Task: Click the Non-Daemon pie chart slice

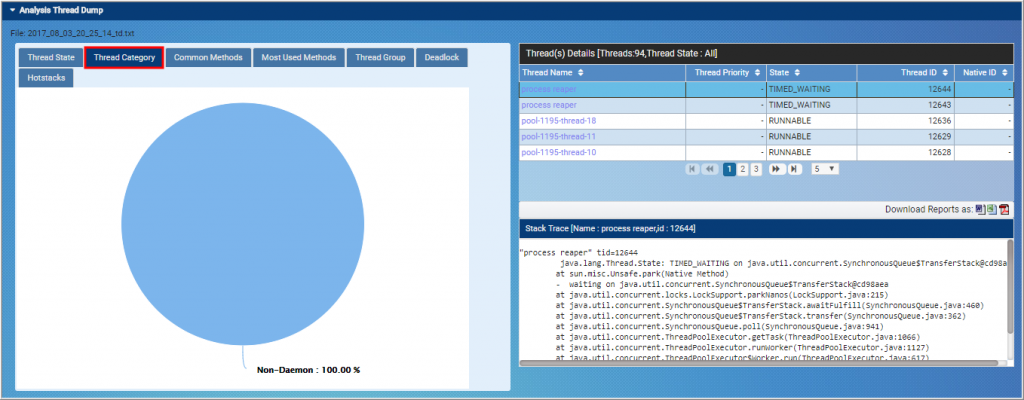Action: point(242,224)
